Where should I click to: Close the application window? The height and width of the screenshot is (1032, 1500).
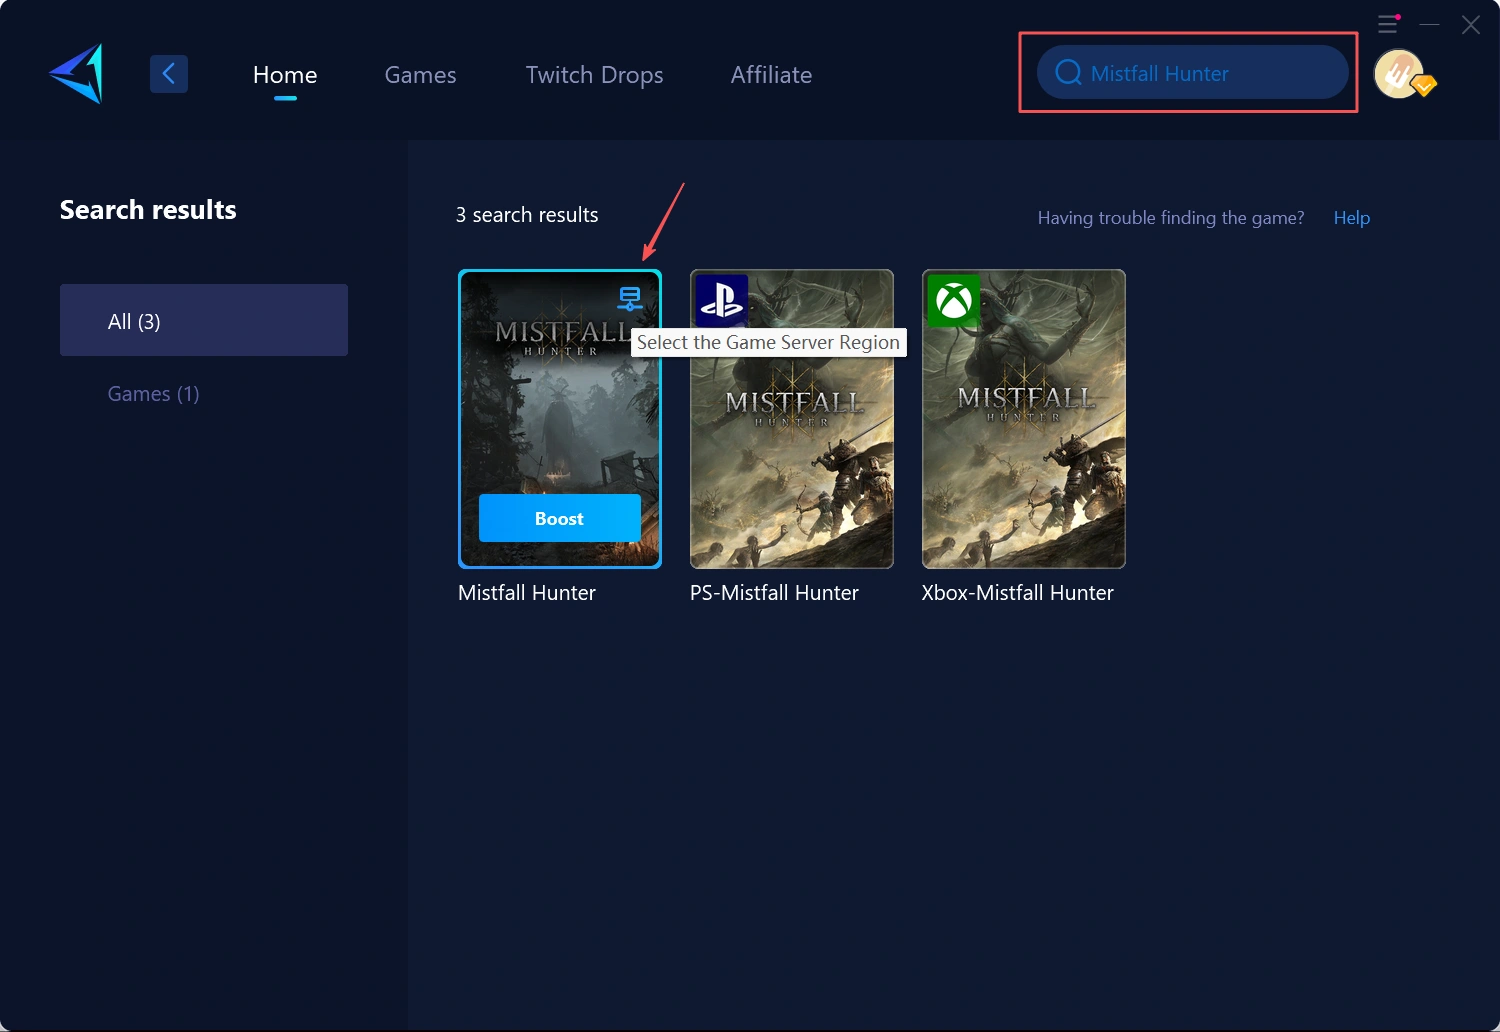tap(1470, 24)
